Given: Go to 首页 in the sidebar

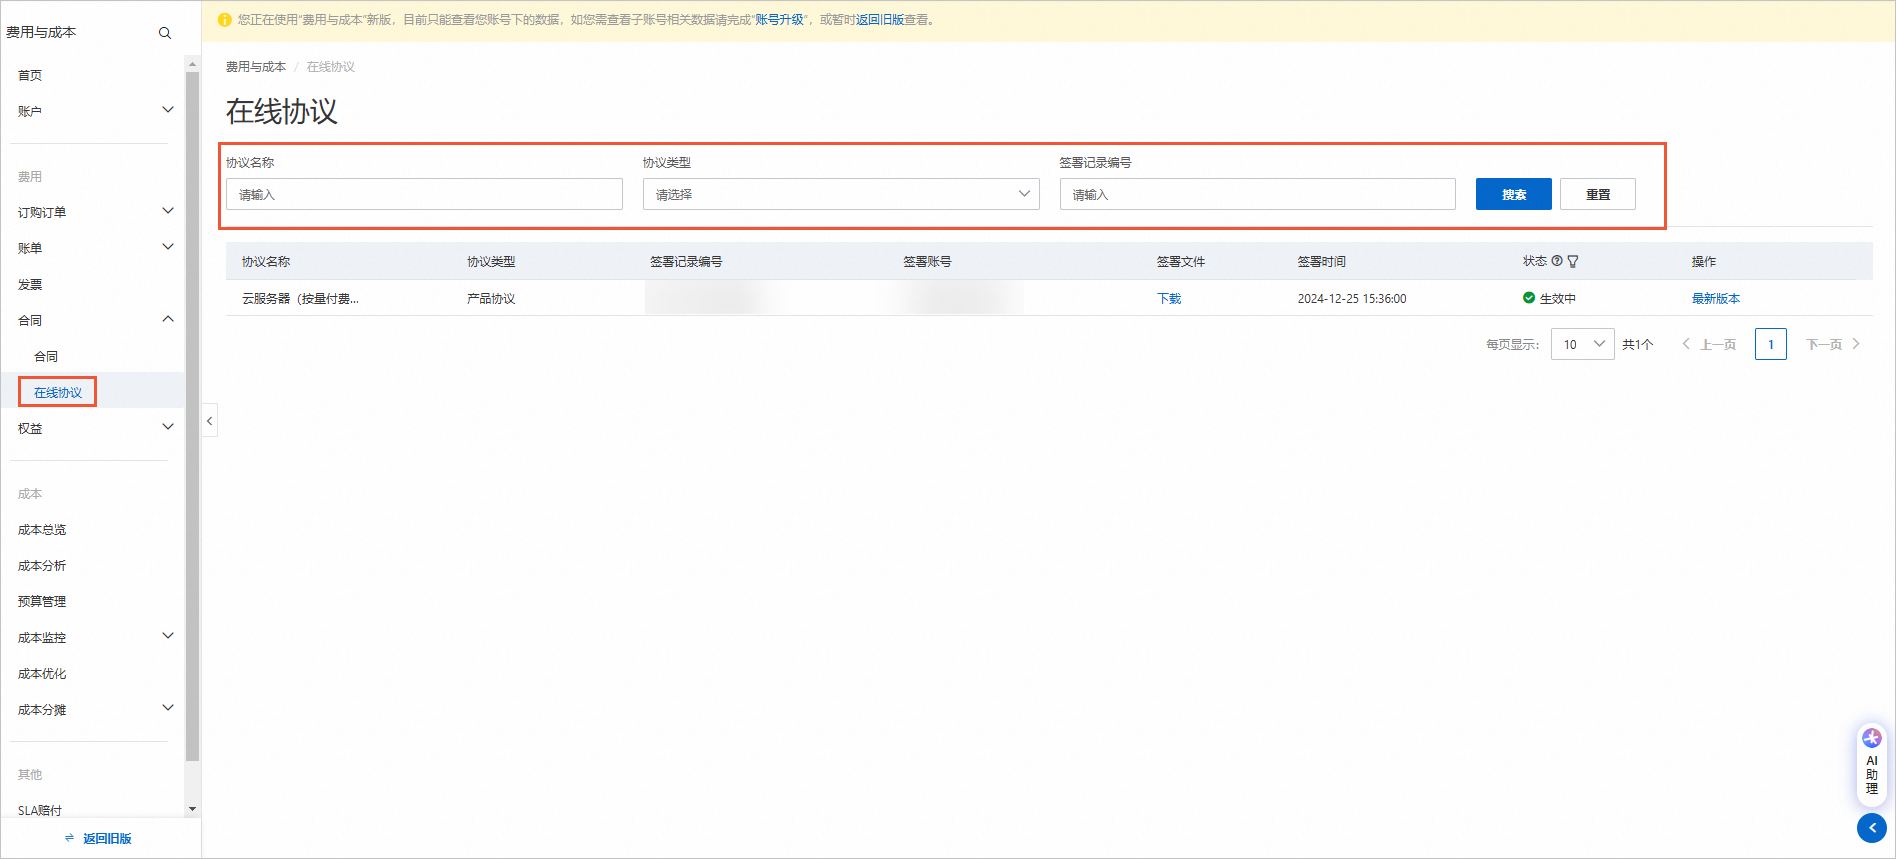Looking at the screenshot, I should click(x=30, y=76).
